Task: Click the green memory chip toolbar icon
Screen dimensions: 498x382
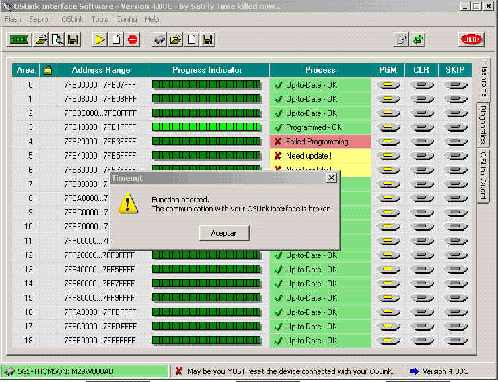Action: (19, 40)
